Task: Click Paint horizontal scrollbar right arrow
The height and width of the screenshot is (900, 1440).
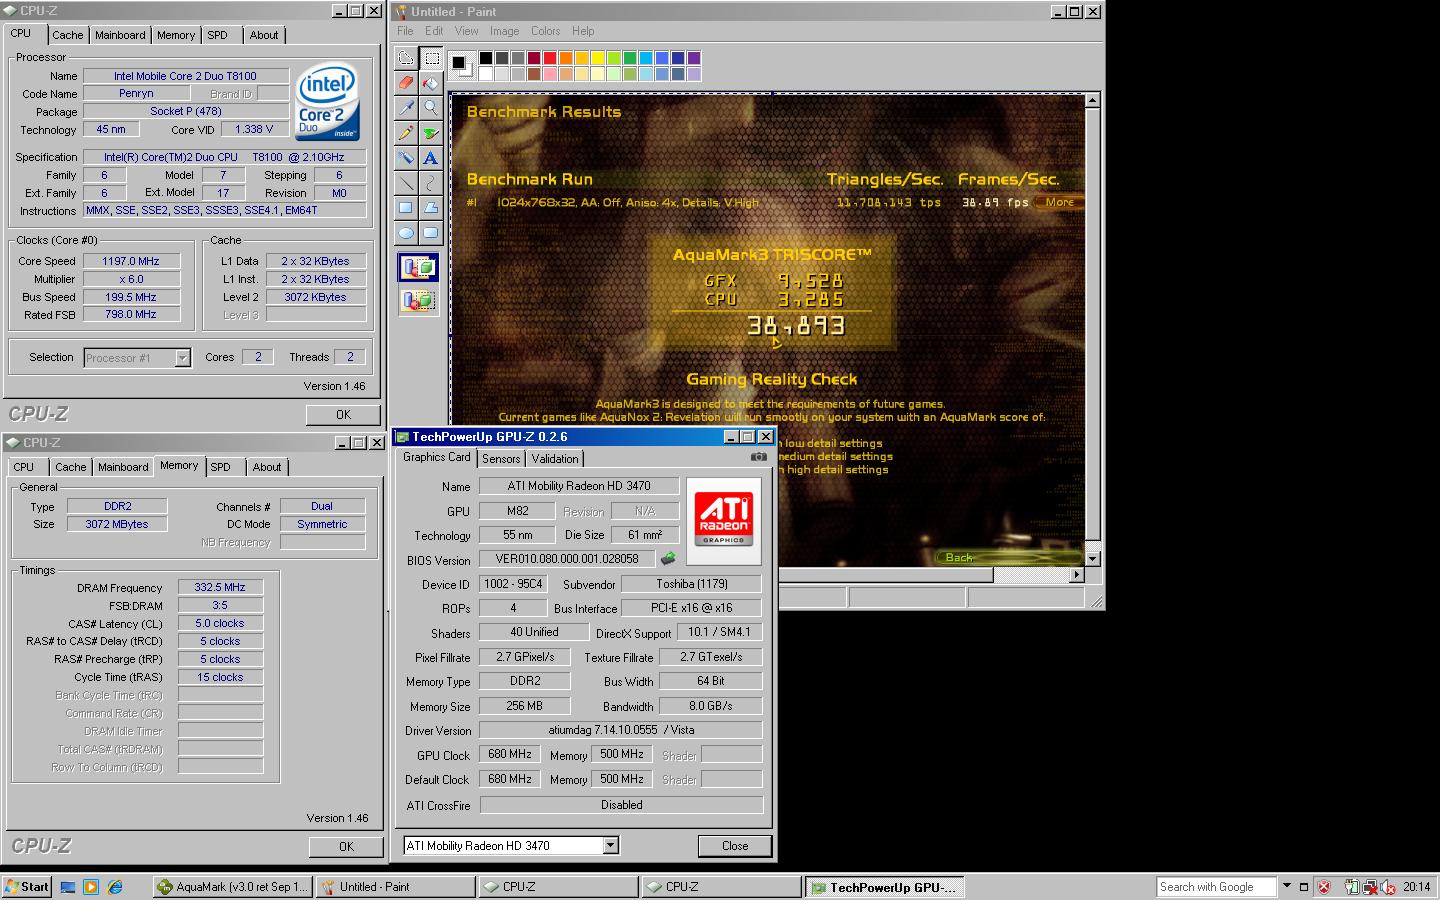Action: point(1077,574)
